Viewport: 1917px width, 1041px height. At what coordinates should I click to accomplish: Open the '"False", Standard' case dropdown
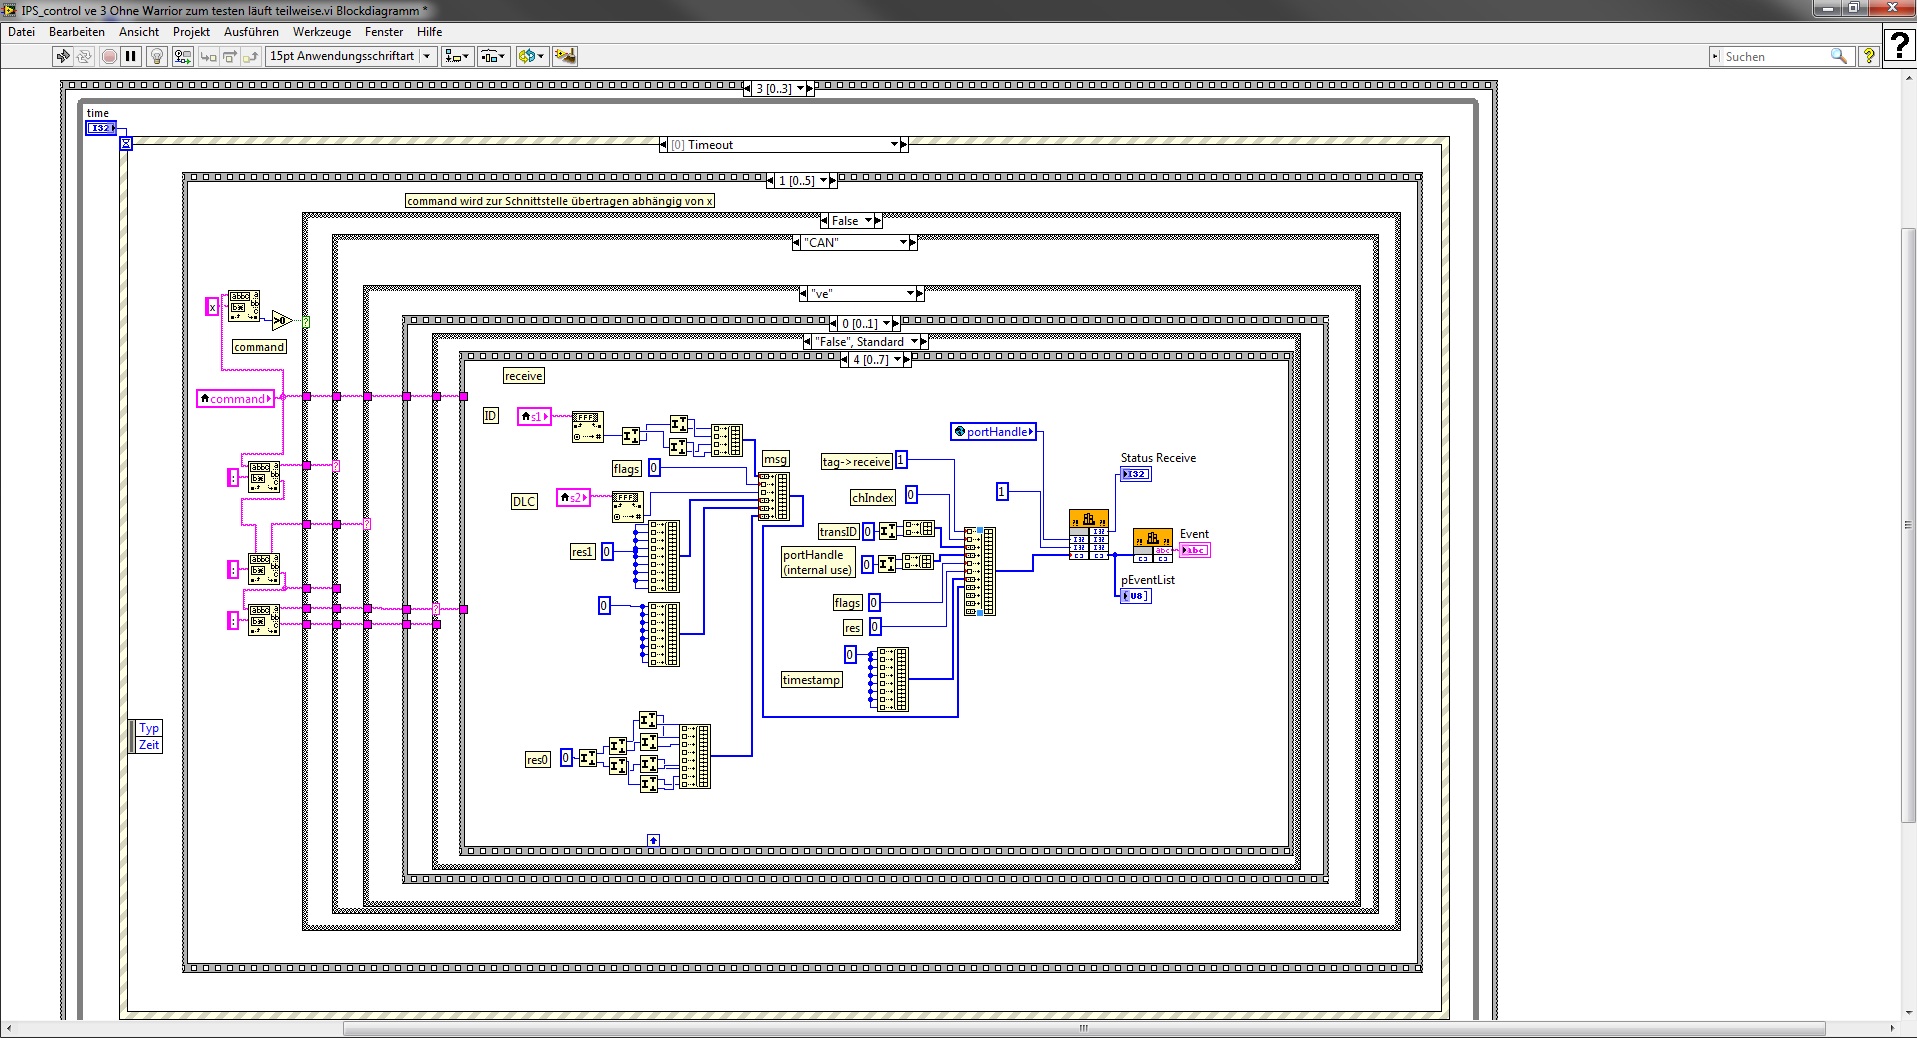914,342
